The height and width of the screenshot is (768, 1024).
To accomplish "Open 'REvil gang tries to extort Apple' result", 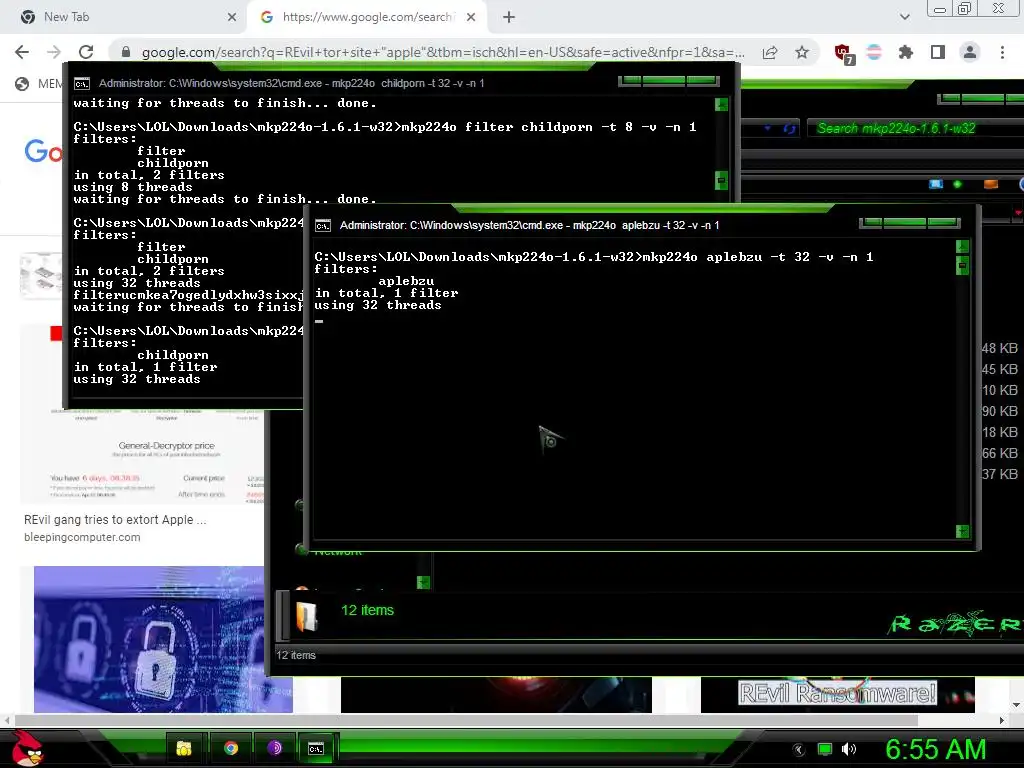I will pos(115,520).
